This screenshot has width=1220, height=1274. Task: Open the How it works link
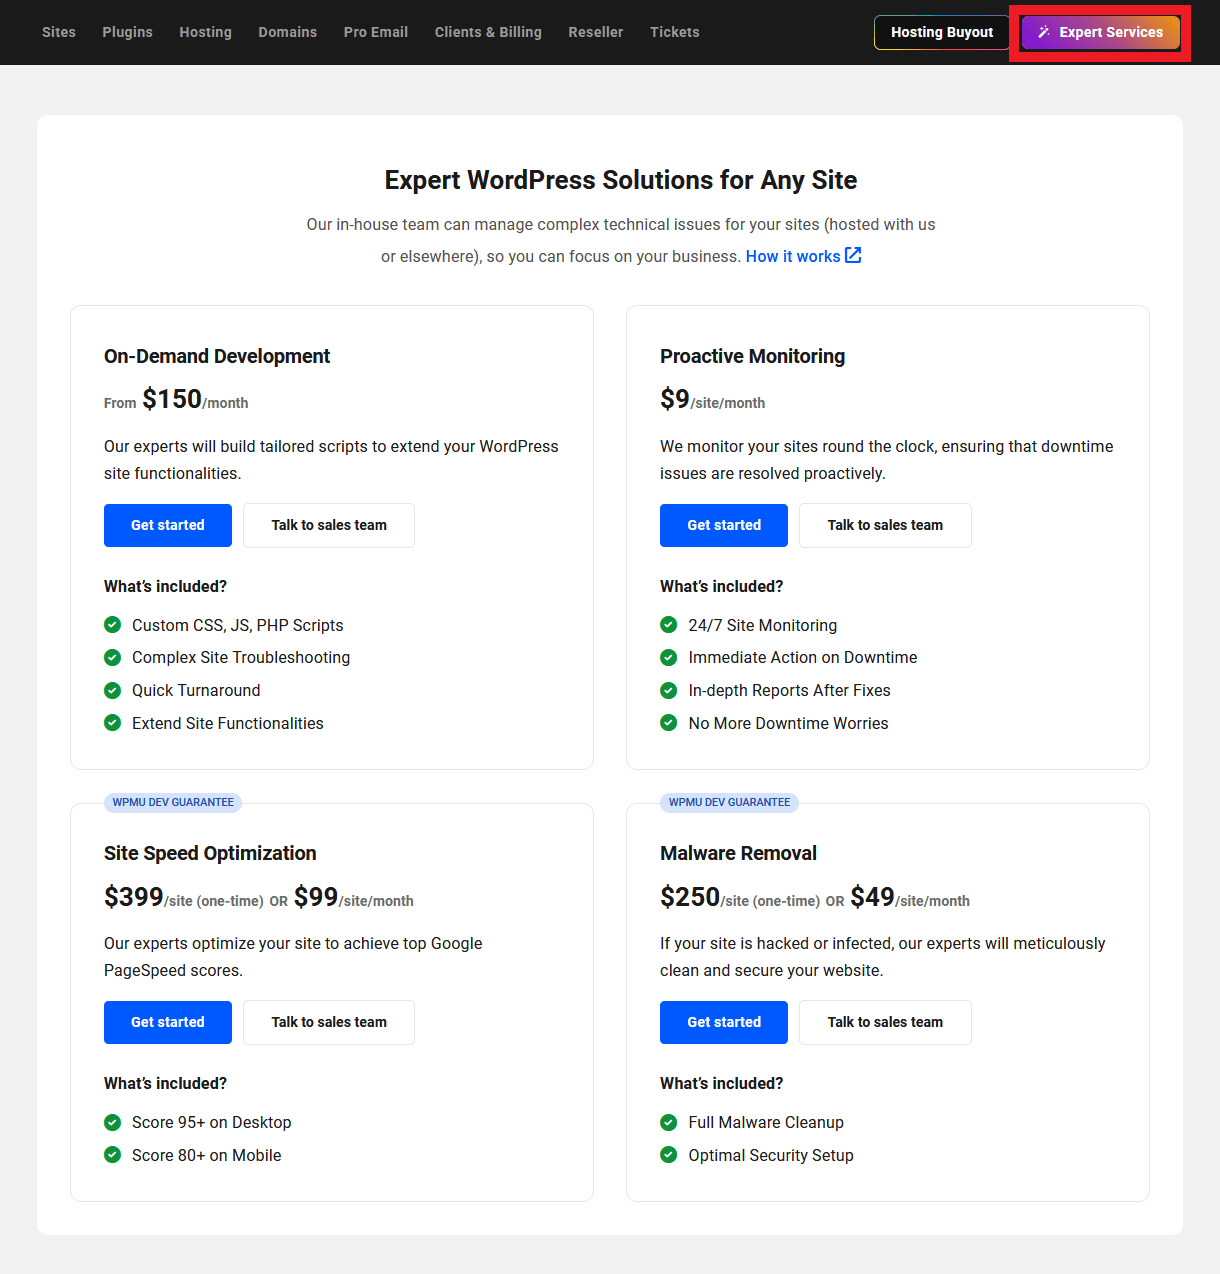tap(793, 256)
